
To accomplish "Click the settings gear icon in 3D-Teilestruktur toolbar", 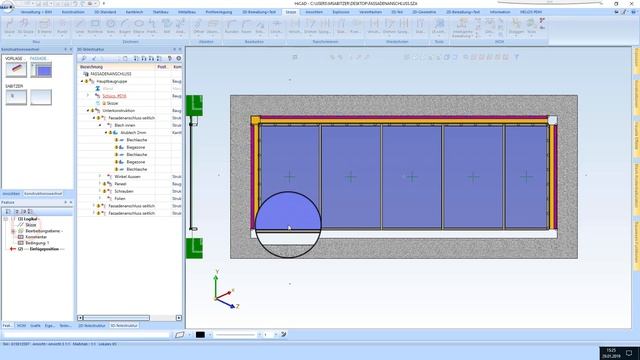I will tap(178, 58).
